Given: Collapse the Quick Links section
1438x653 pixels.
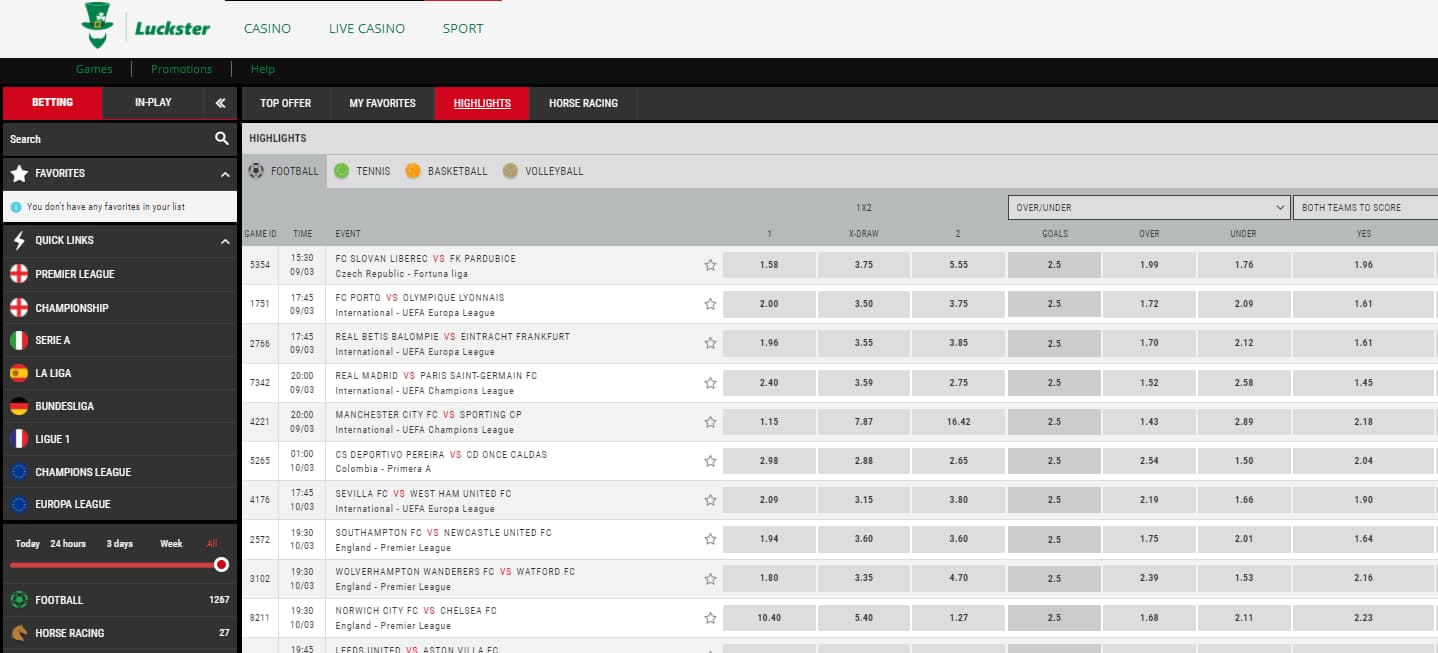Looking at the screenshot, I should coord(225,241).
